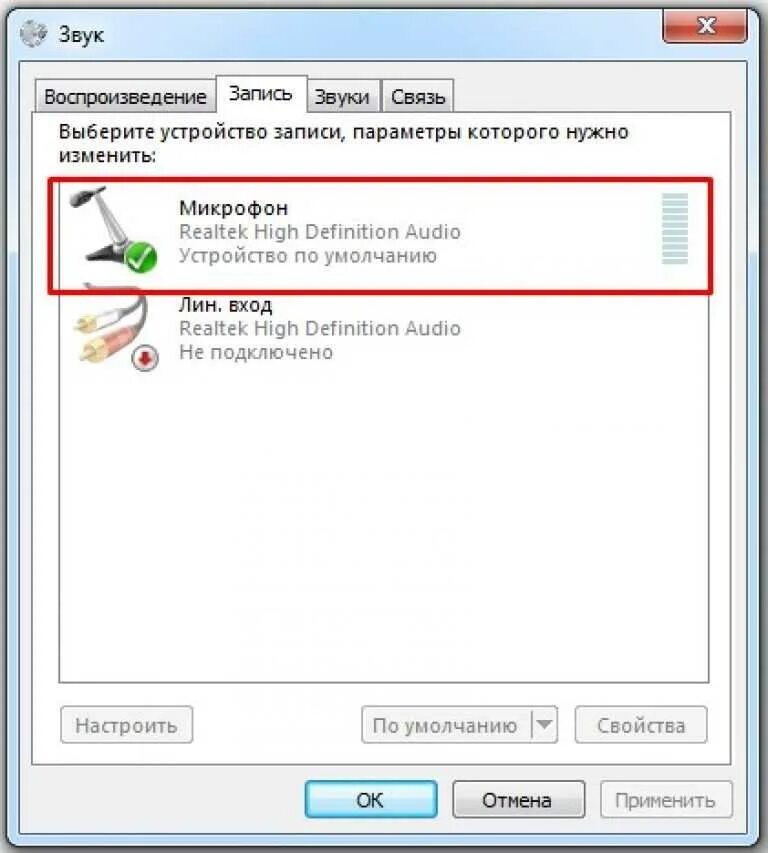Click the green default-device checkmark badge
This screenshot has height=853, width=768.
click(x=141, y=258)
